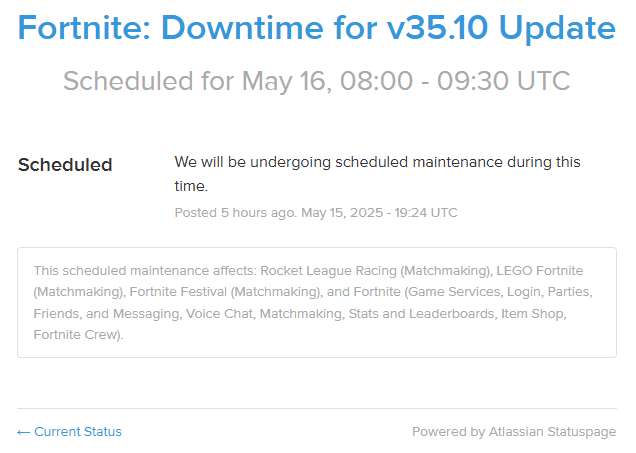Click Fortnite Festival (Matchmaking) text
This screenshot has height=453, width=636.
click(x=225, y=292)
